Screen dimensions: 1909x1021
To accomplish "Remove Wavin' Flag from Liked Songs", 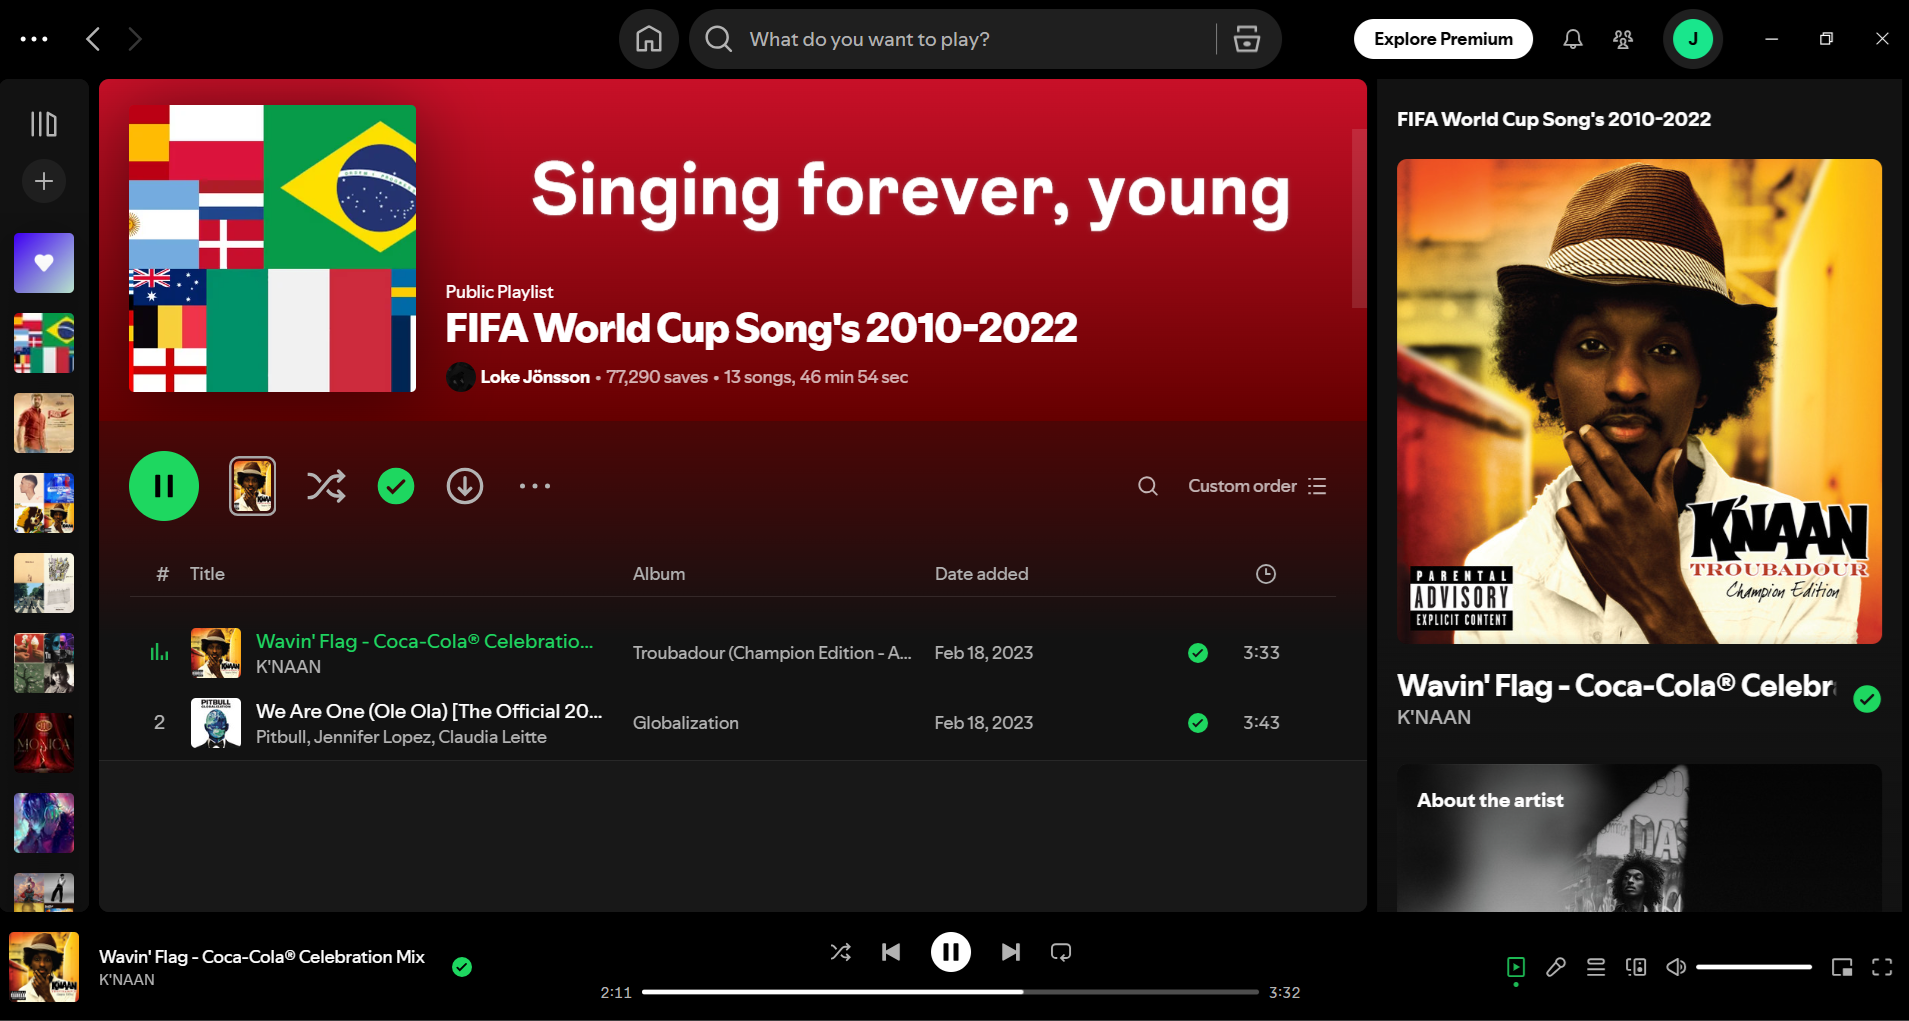I will point(462,966).
